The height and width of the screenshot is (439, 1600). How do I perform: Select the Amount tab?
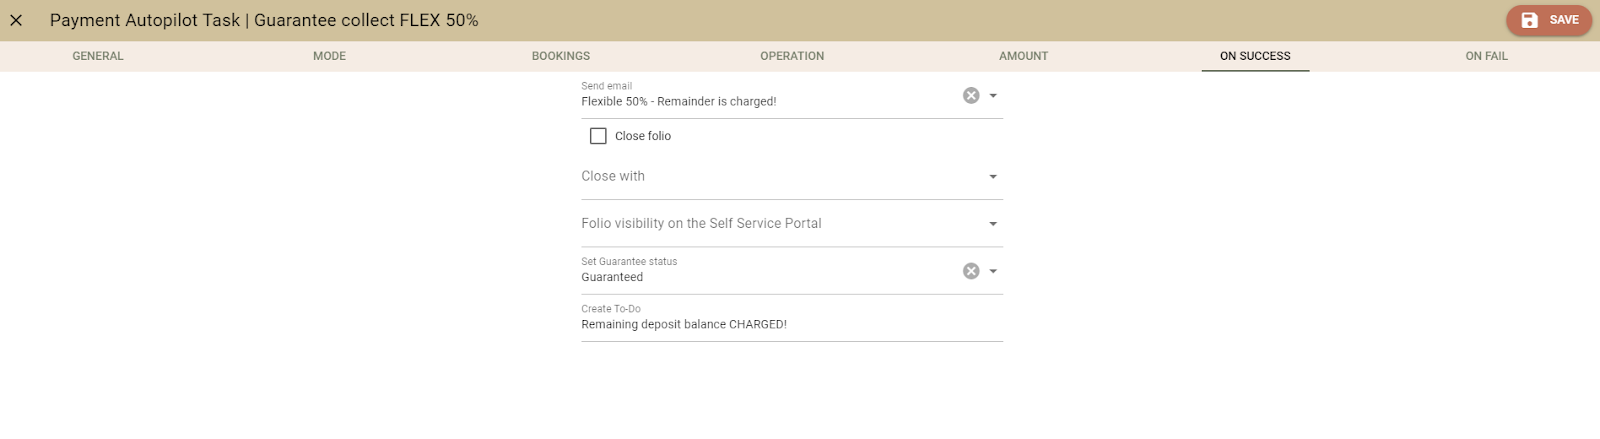[x=1023, y=56]
